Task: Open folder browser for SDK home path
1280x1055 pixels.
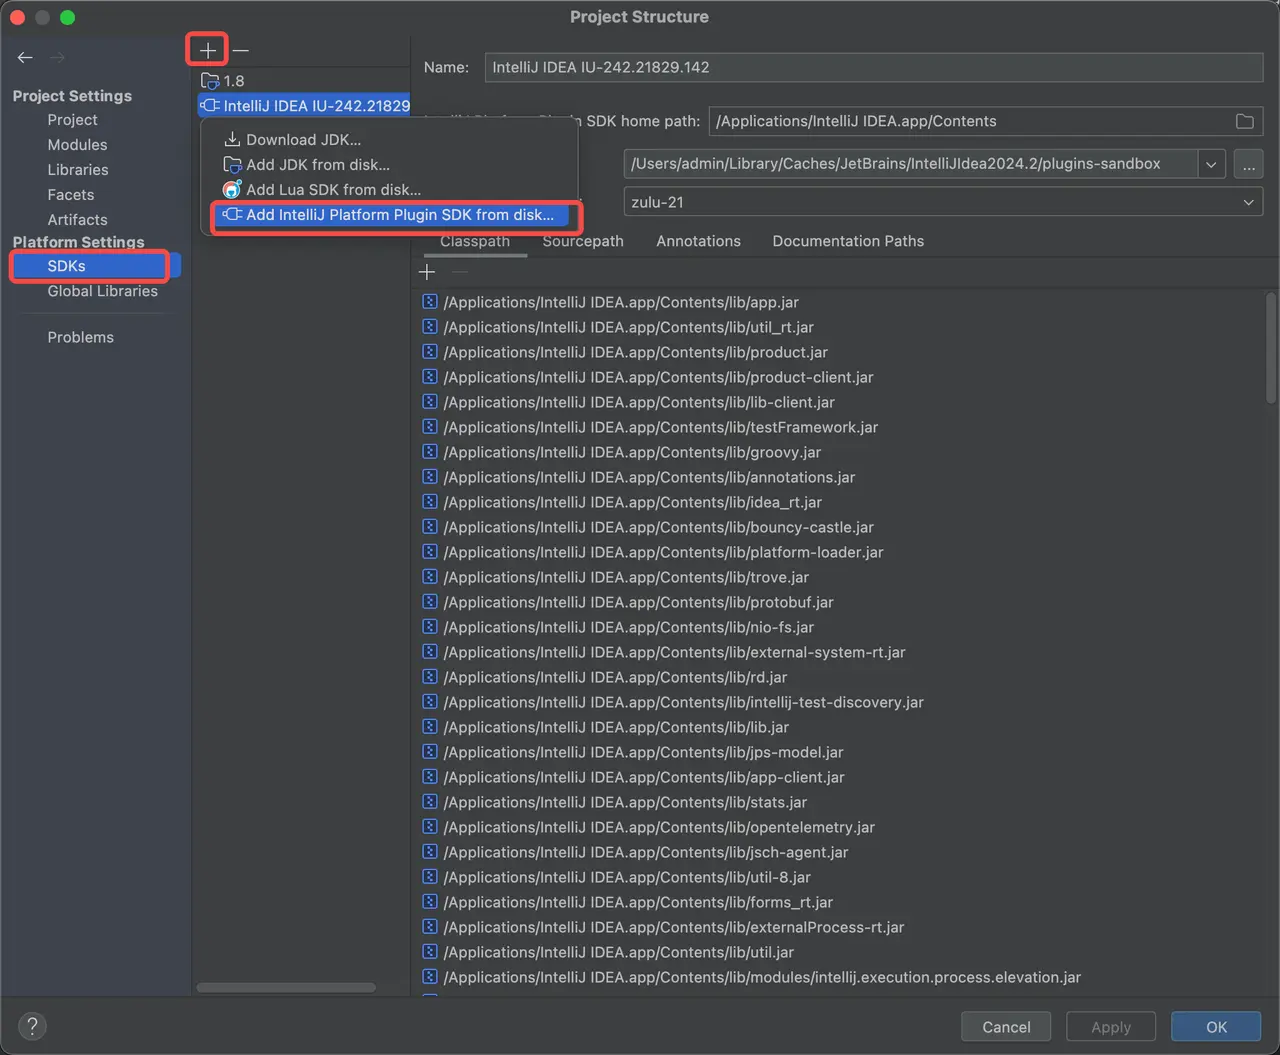Action: click(1245, 121)
